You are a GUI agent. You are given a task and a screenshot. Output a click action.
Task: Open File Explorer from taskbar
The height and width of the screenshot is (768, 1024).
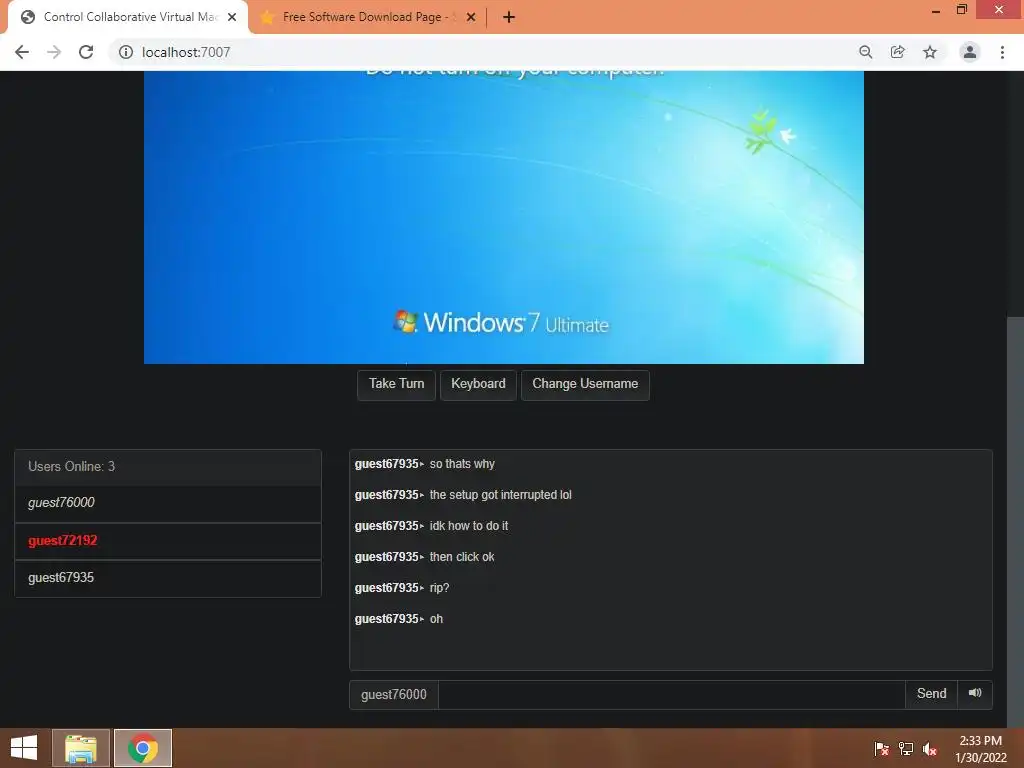coord(81,748)
